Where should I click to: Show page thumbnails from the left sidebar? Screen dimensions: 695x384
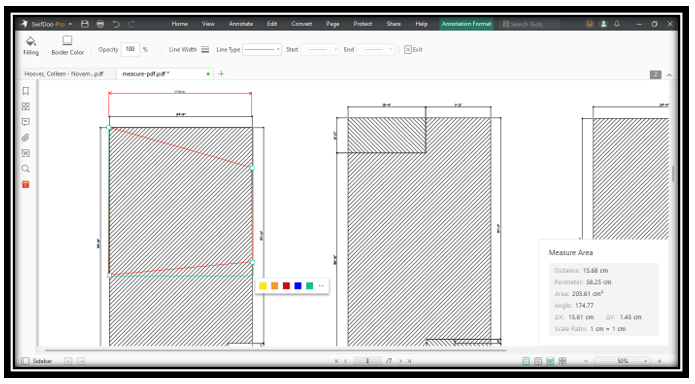26,106
